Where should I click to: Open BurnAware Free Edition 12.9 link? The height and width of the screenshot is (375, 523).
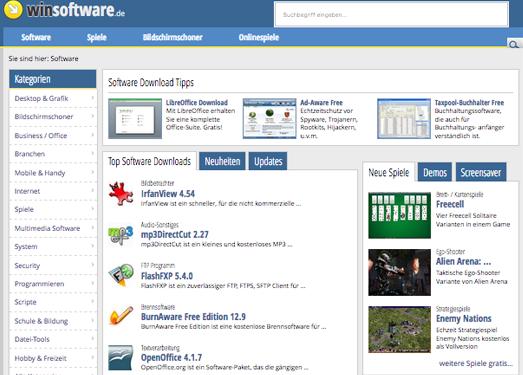tap(193, 317)
